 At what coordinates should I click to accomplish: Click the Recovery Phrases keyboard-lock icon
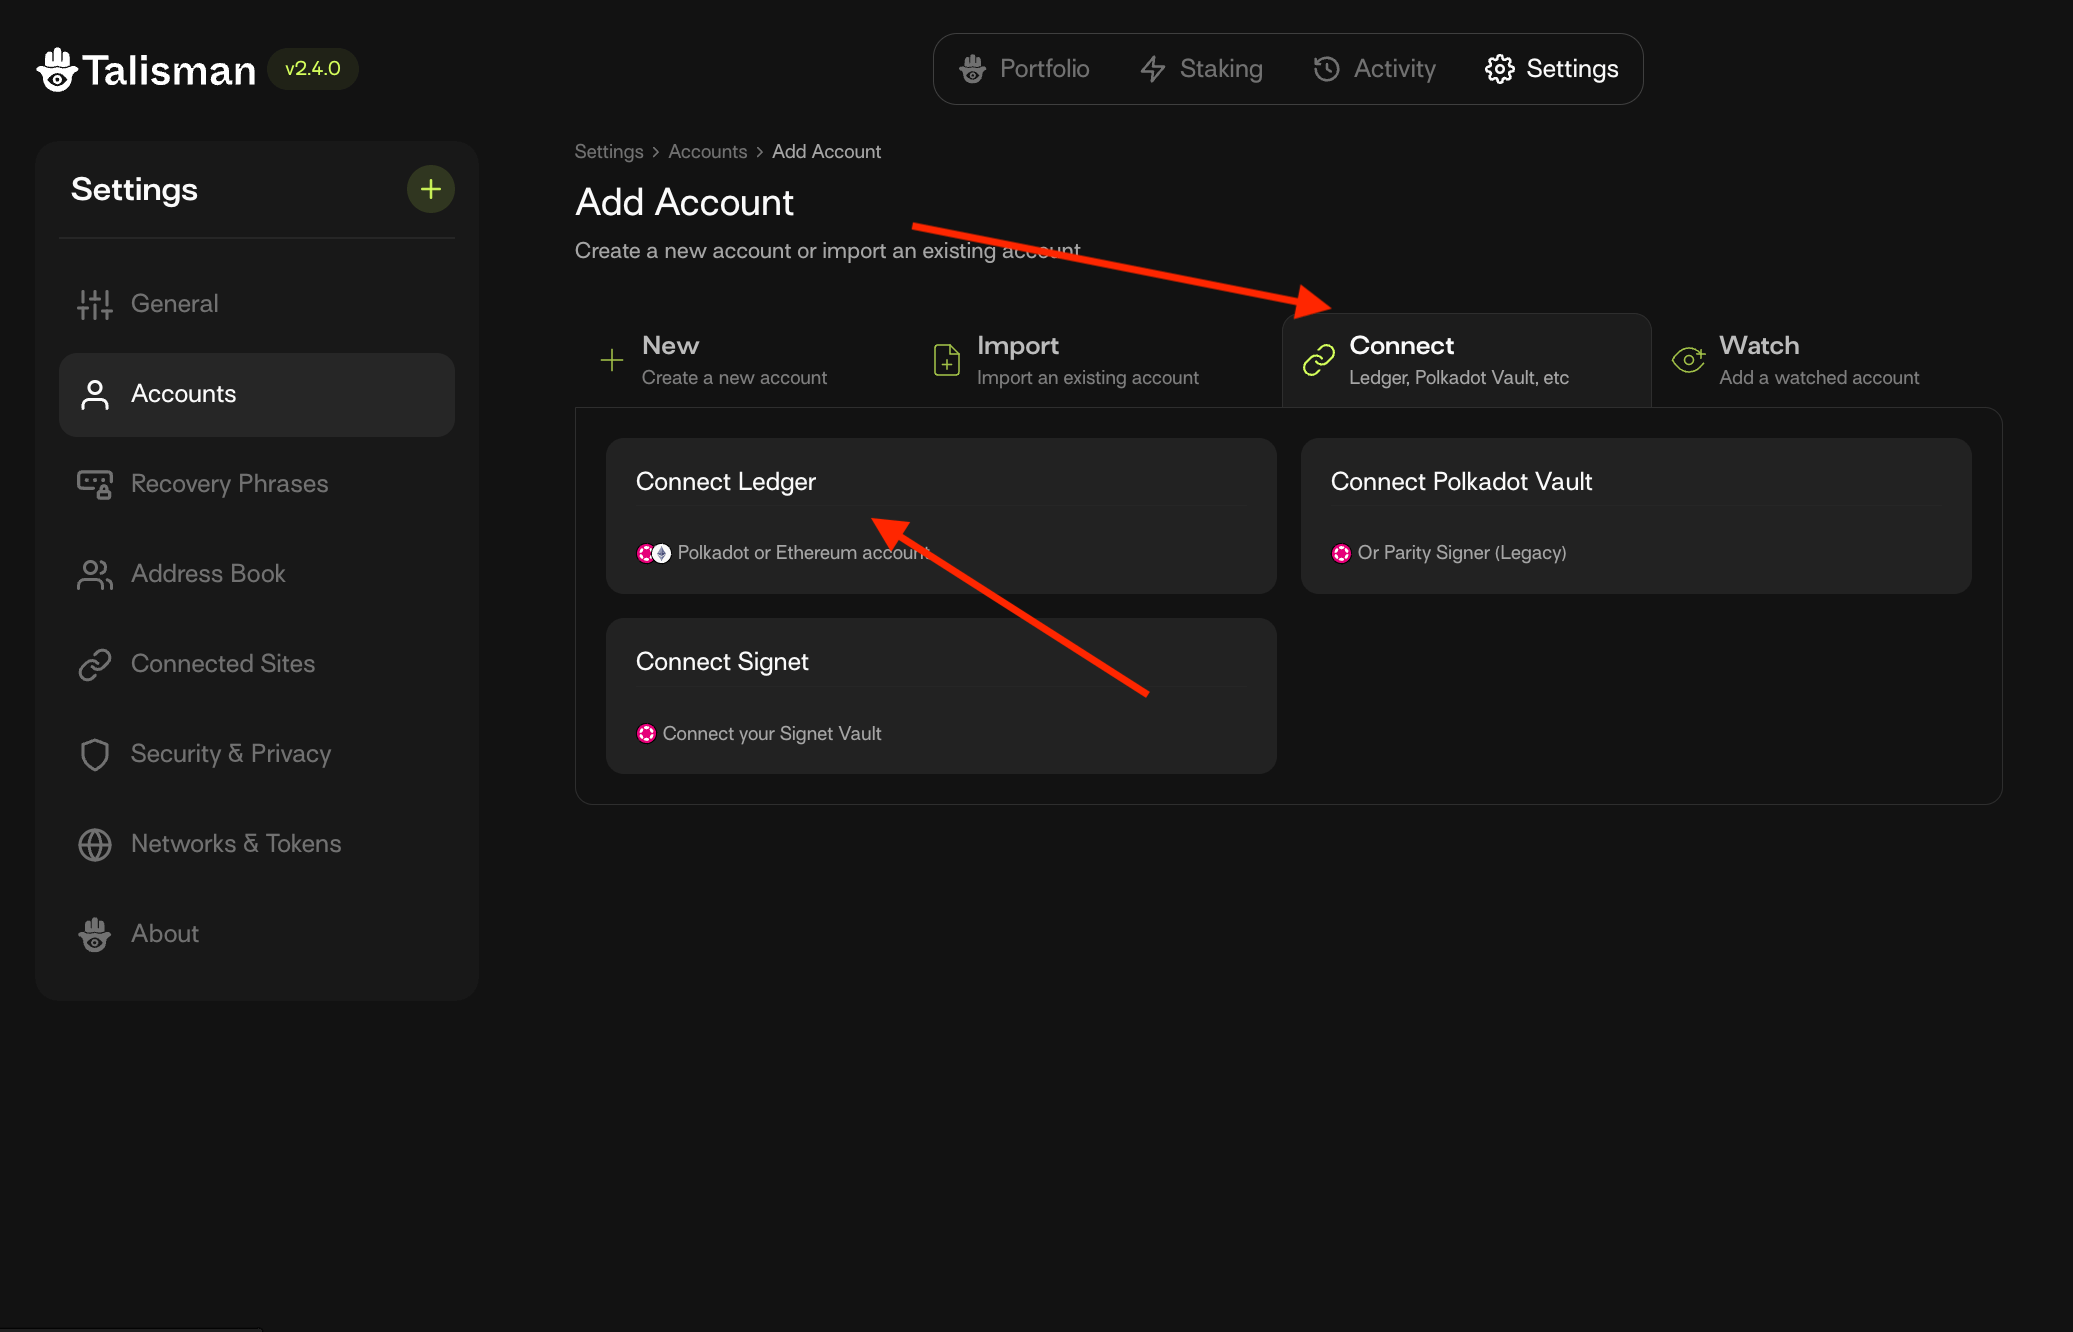[95, 484]
